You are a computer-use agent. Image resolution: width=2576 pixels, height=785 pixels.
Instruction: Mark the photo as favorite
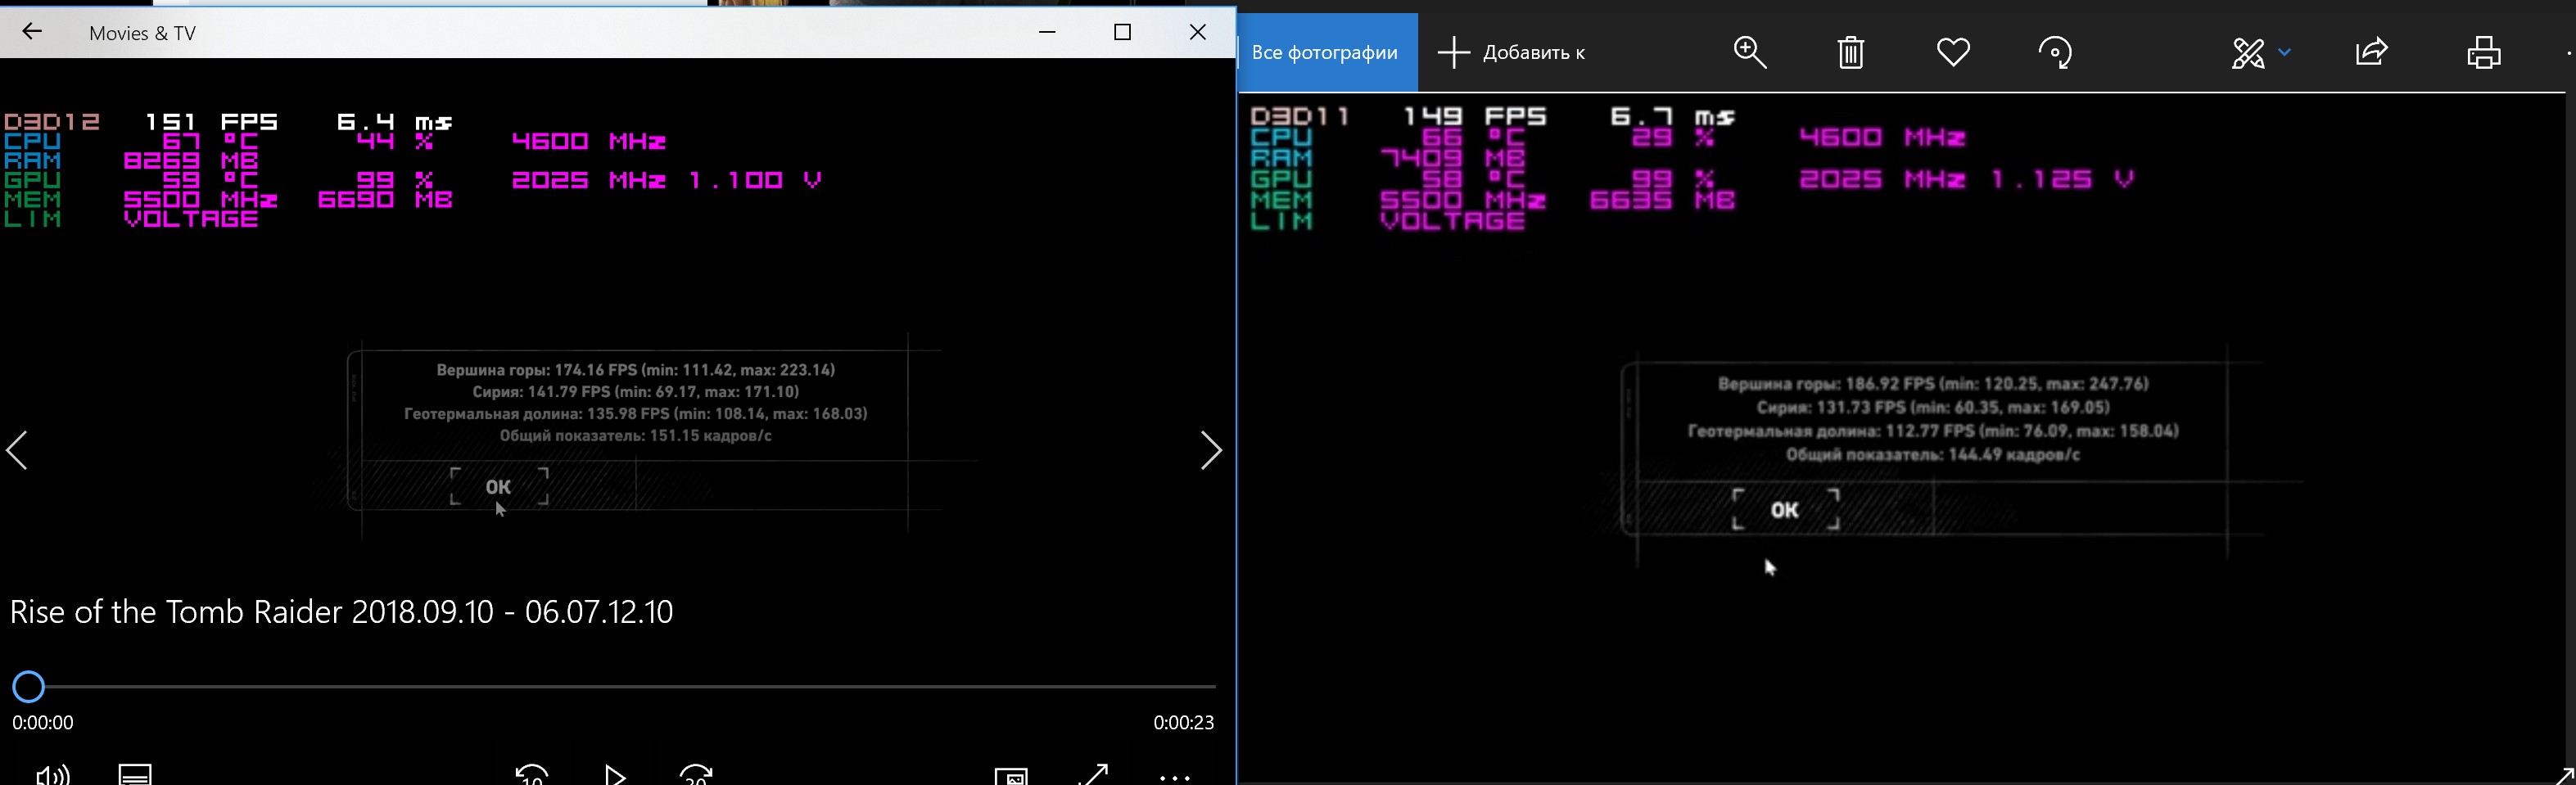pyautogui.click(x=1952, y=52)
